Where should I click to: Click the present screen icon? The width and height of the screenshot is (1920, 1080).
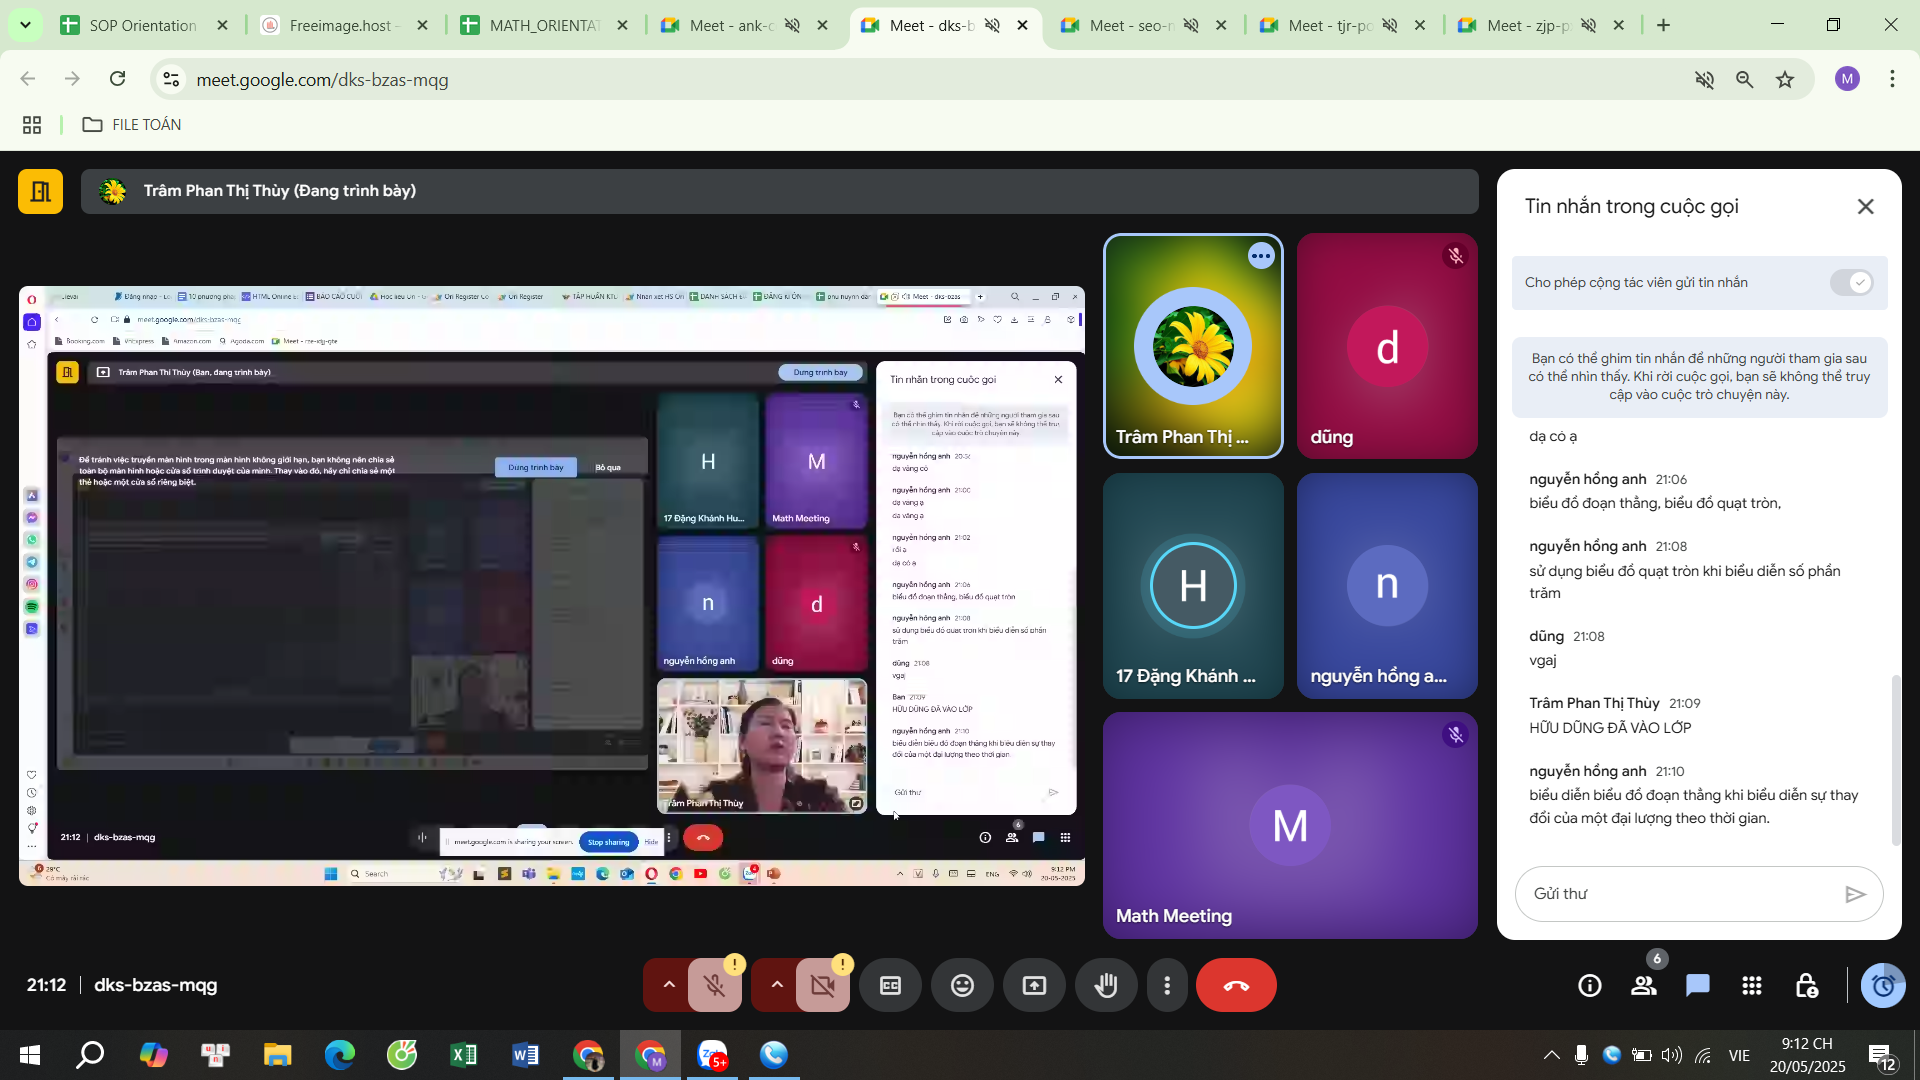pyautogui.click(x=1034, y=986)
